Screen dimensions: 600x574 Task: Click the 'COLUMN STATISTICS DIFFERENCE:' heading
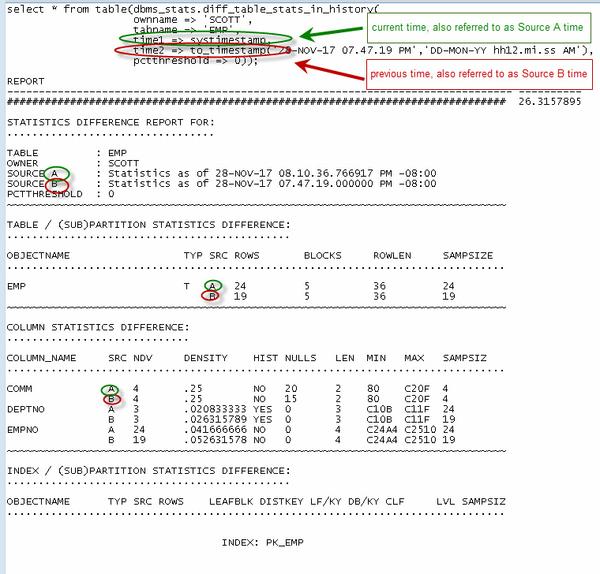[96, 327]
